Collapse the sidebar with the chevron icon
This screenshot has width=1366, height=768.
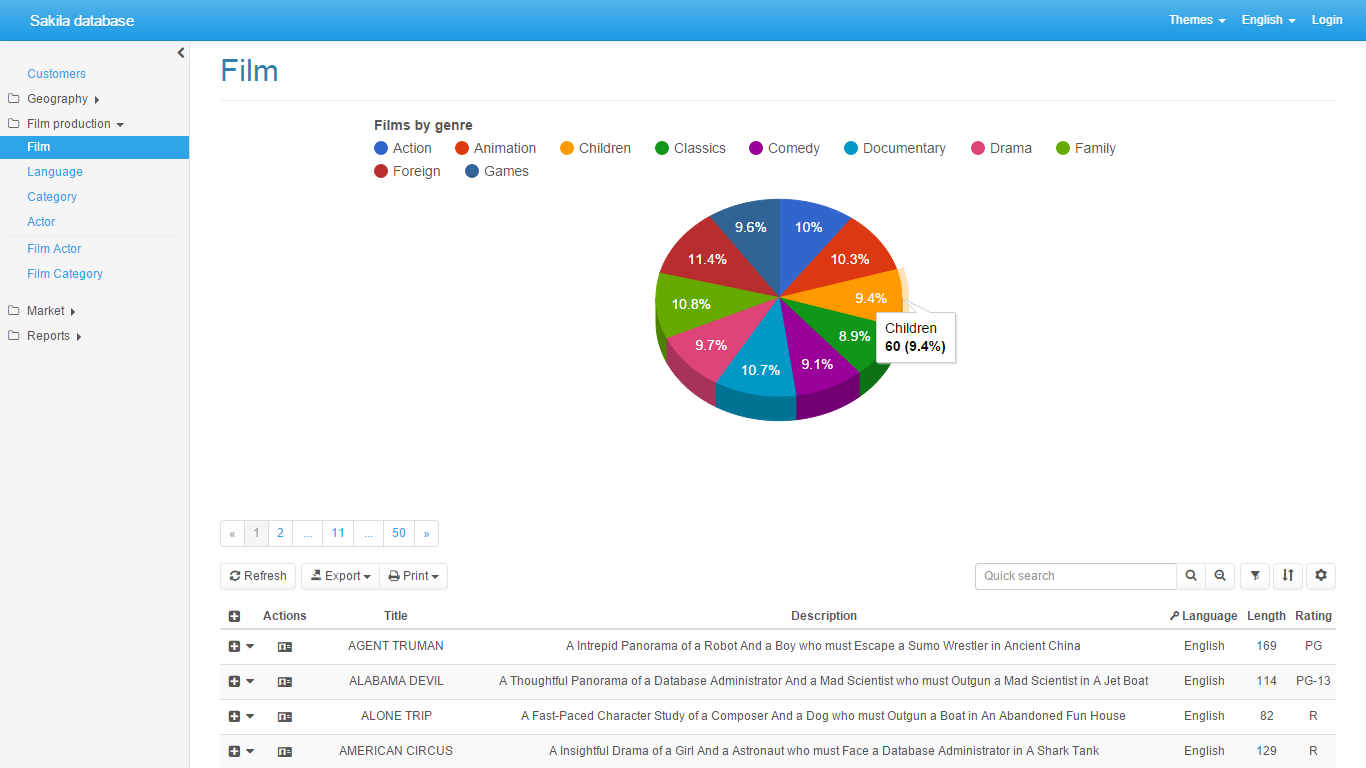point(181,53)
